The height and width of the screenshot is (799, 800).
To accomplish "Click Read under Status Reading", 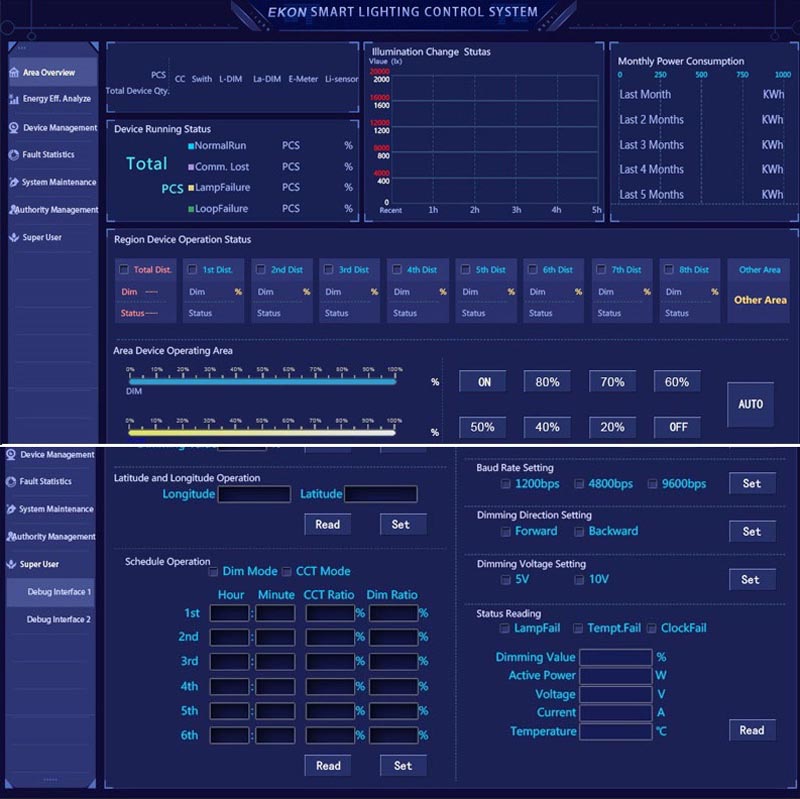I will 751,730.
